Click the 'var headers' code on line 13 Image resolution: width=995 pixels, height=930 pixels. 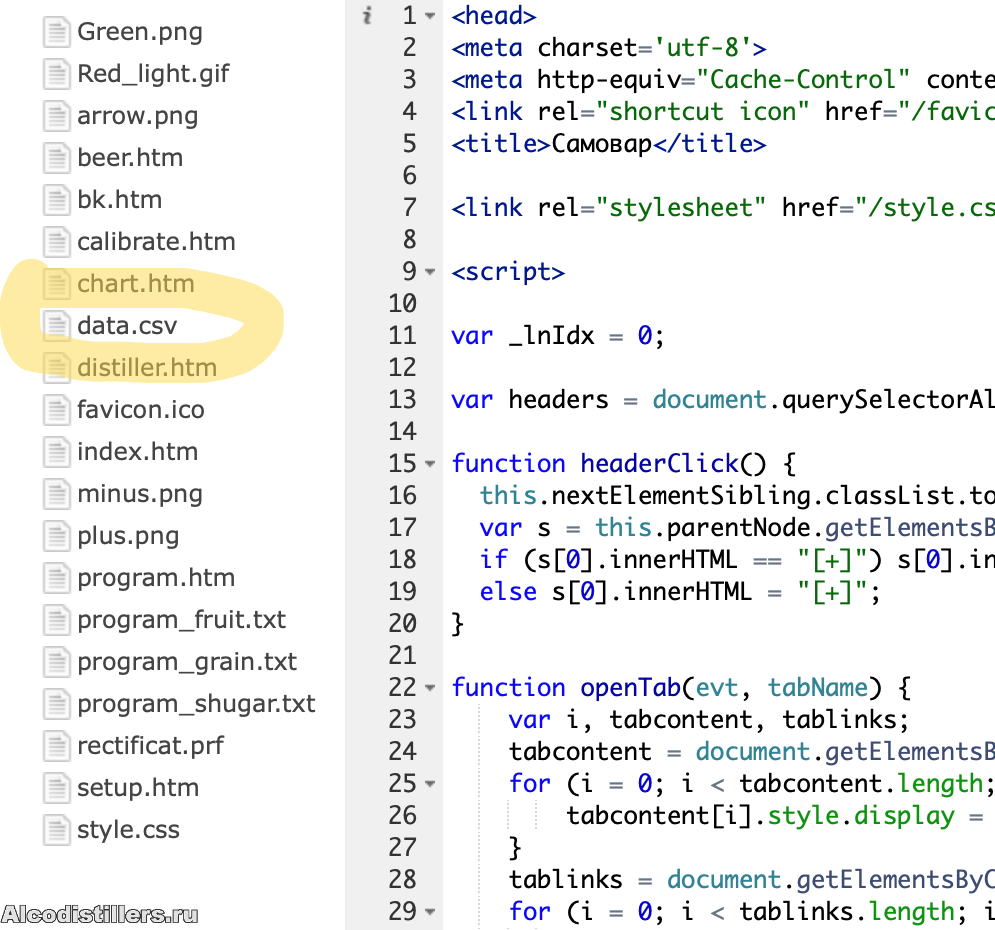pyautogui.click(x=529, y=400)
